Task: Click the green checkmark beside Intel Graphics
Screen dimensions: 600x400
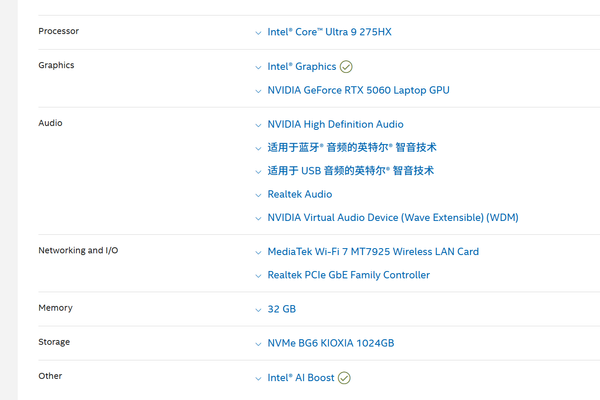Action: tap(346, 67)
